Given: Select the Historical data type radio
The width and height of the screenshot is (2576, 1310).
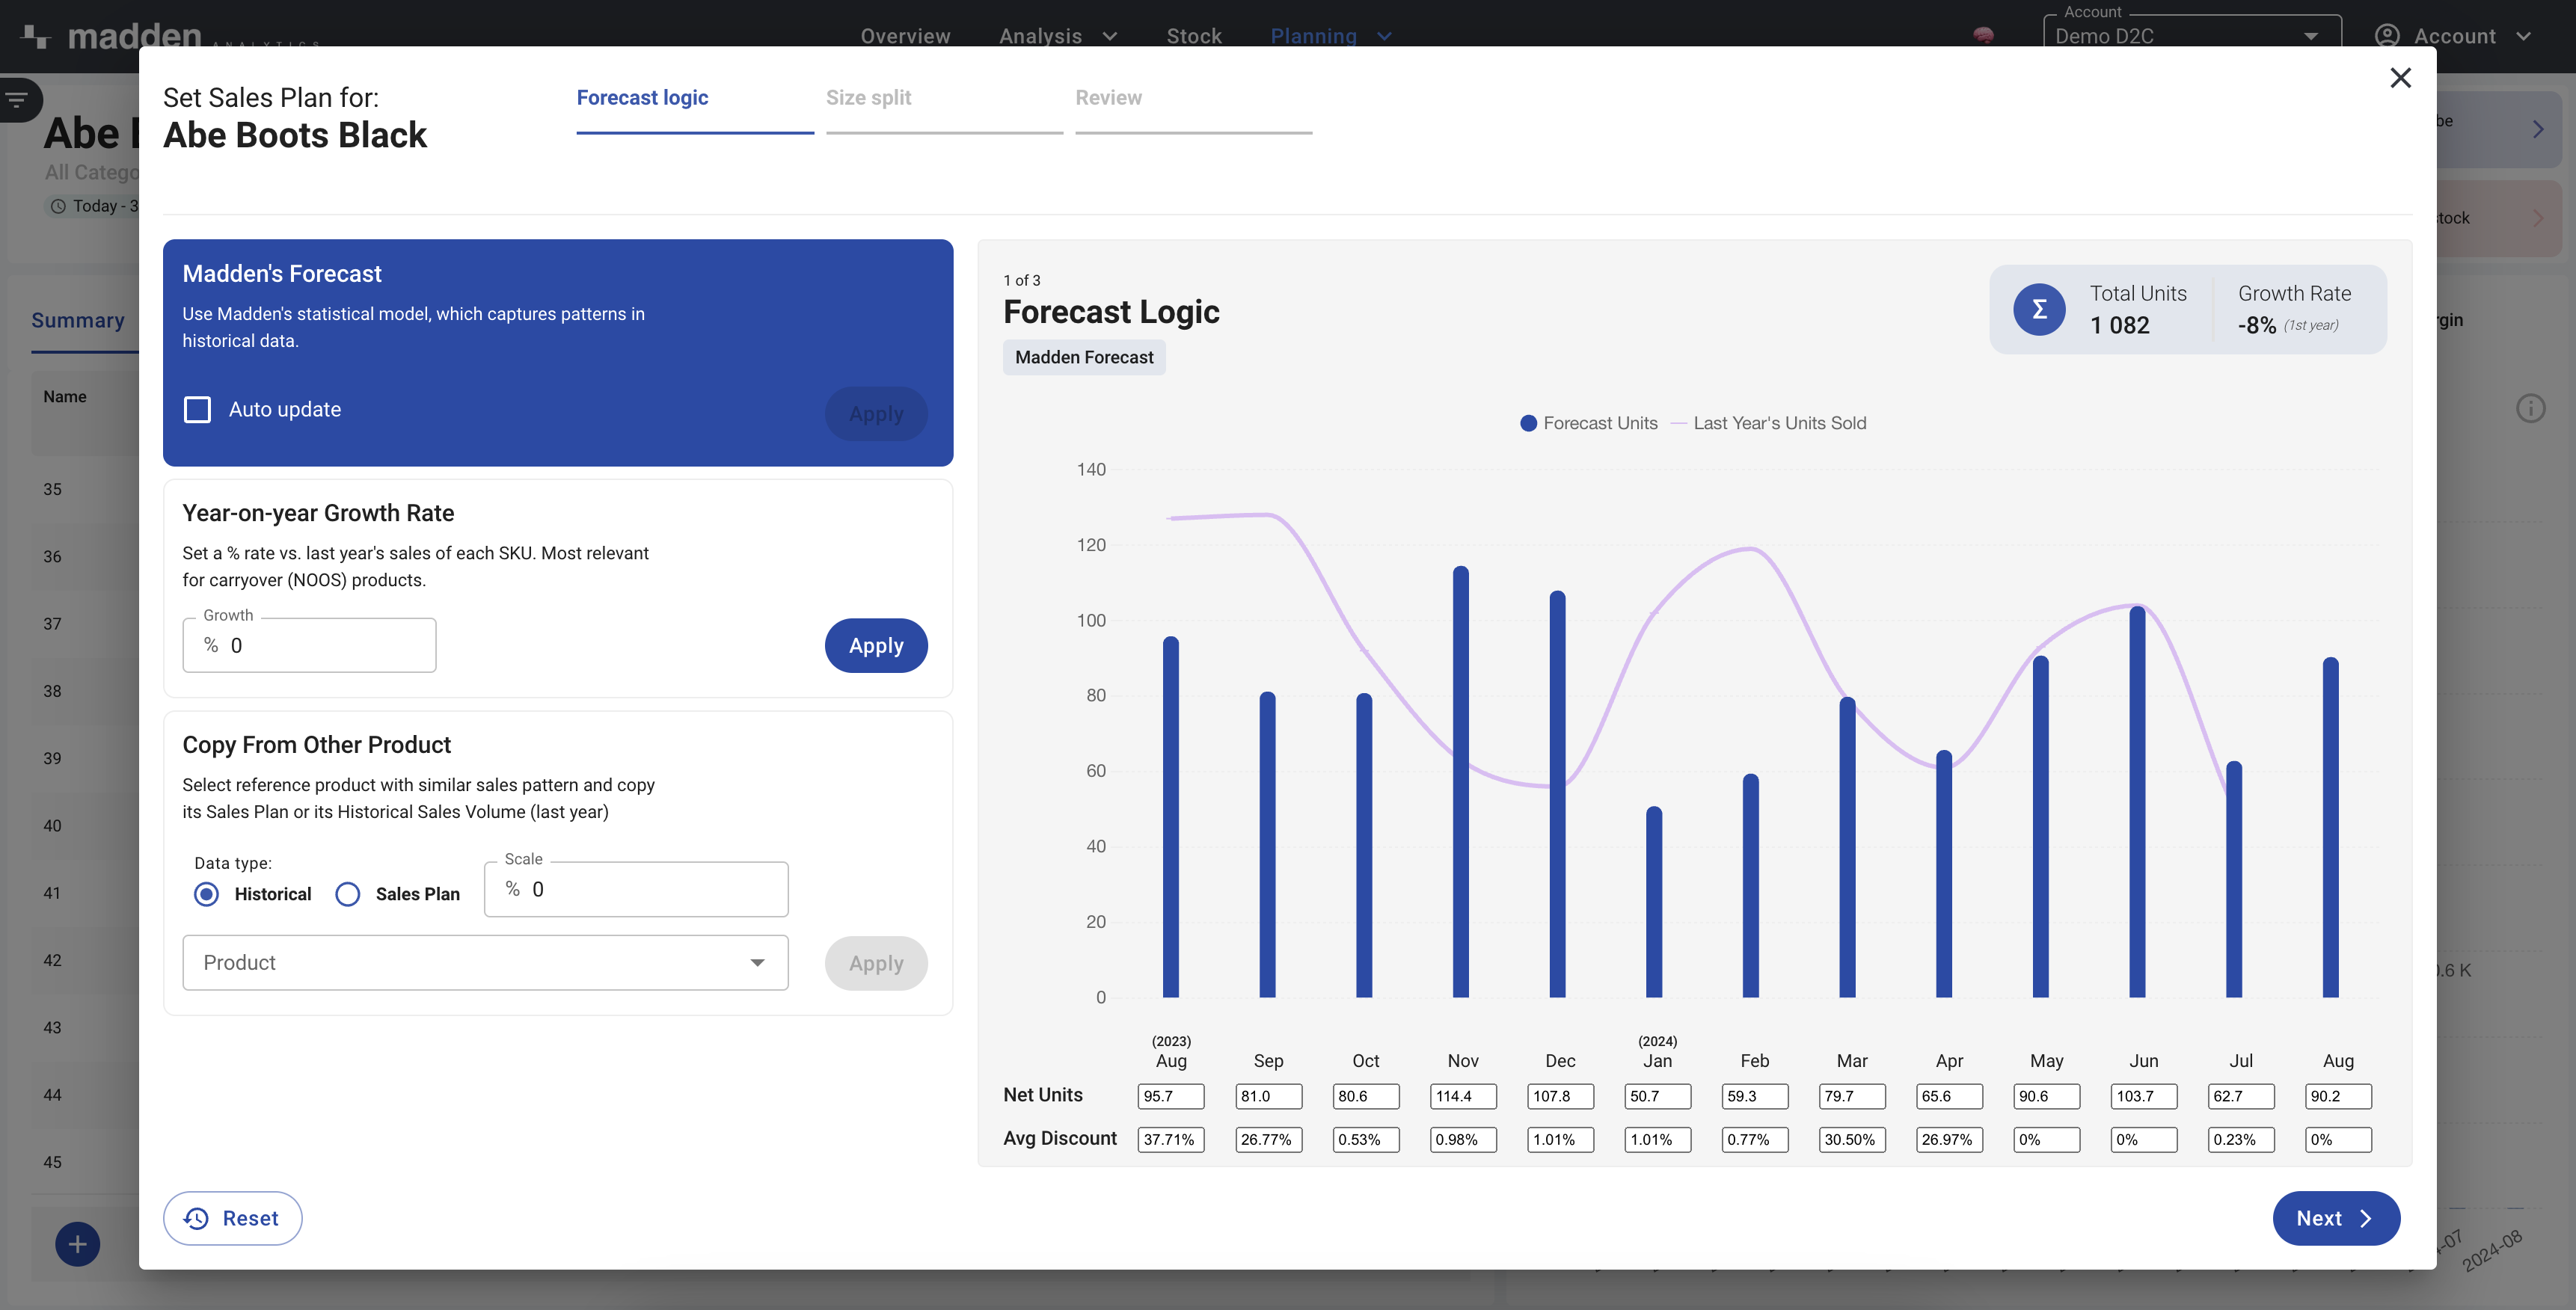Looking at the screenshot, I should click(206, 894).
